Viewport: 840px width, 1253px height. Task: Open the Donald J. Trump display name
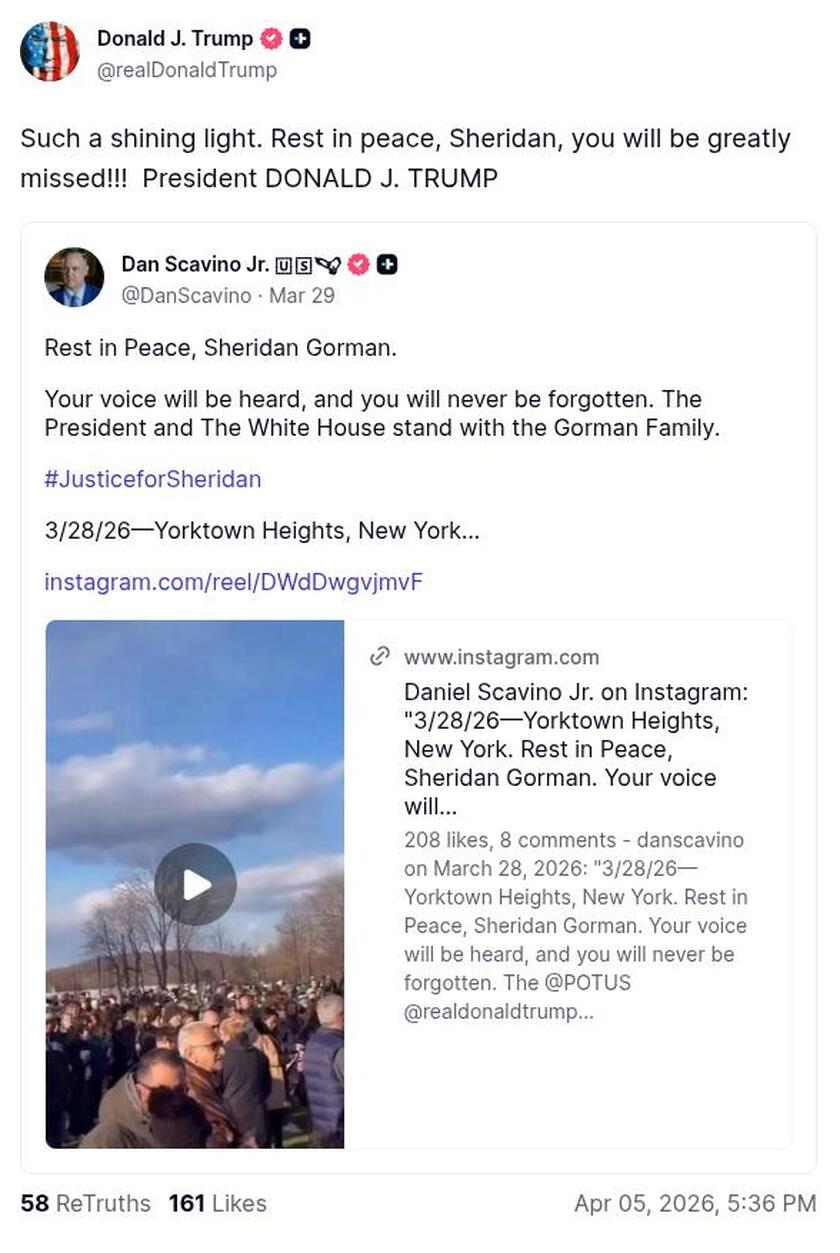[175, 39]
